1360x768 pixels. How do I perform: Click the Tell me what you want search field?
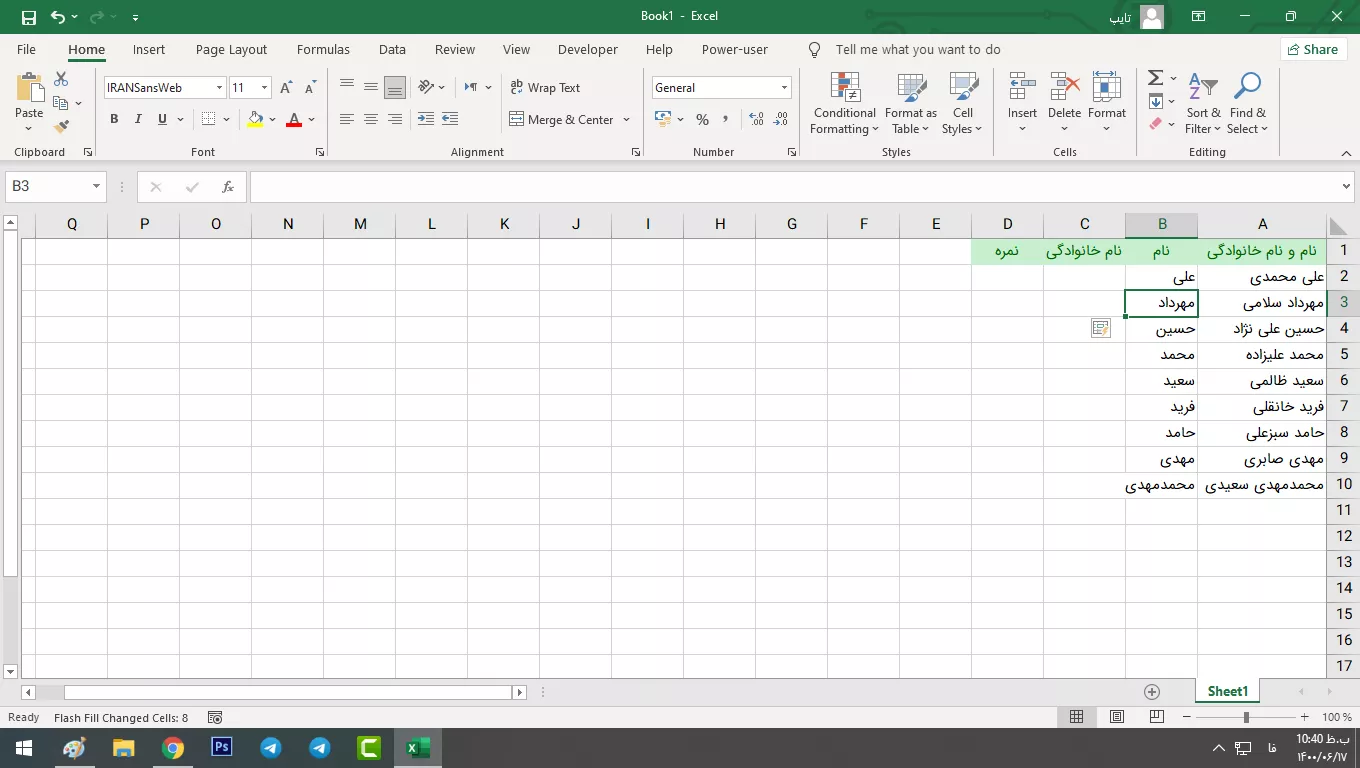coord(918,49)
